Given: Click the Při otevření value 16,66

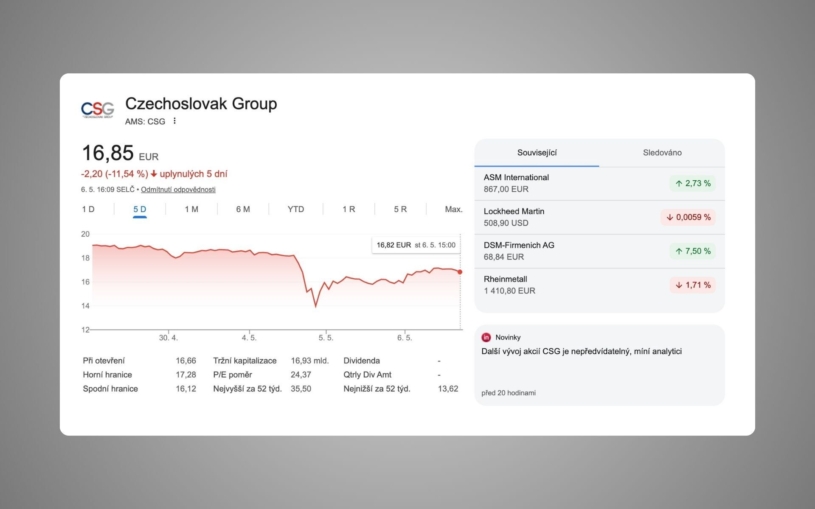Looking at the screenshot, I should click(x=186, y=361).
